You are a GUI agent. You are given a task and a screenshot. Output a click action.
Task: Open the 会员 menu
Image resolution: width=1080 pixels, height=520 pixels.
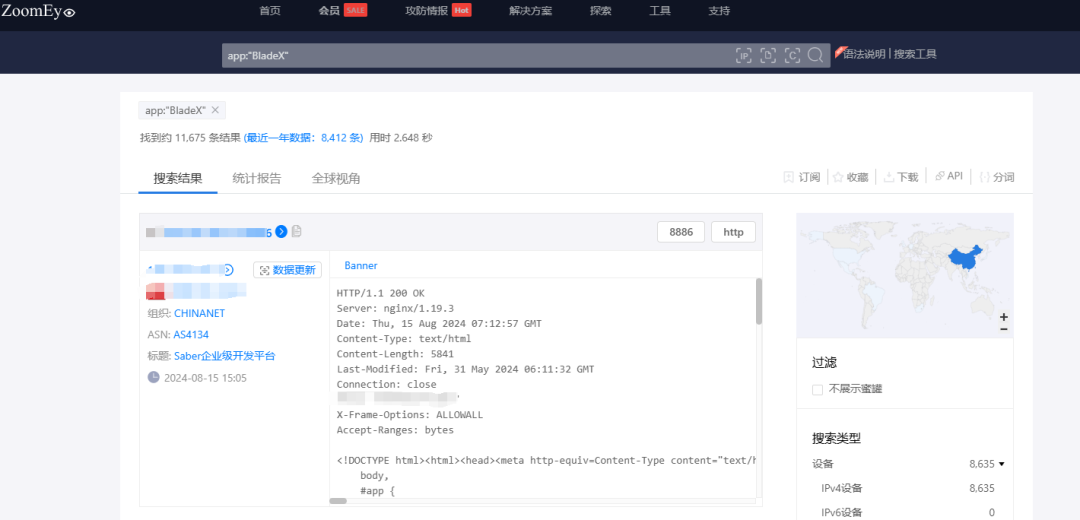pyautogui.click(x=329, y=11)
